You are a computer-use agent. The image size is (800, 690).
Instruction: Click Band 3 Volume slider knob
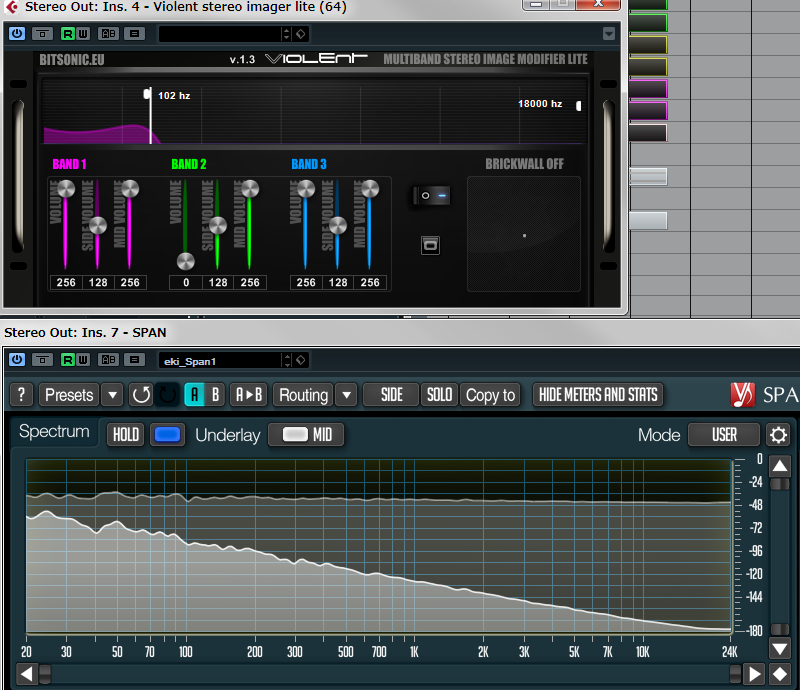pyautogui.click(x=306, y=189)
